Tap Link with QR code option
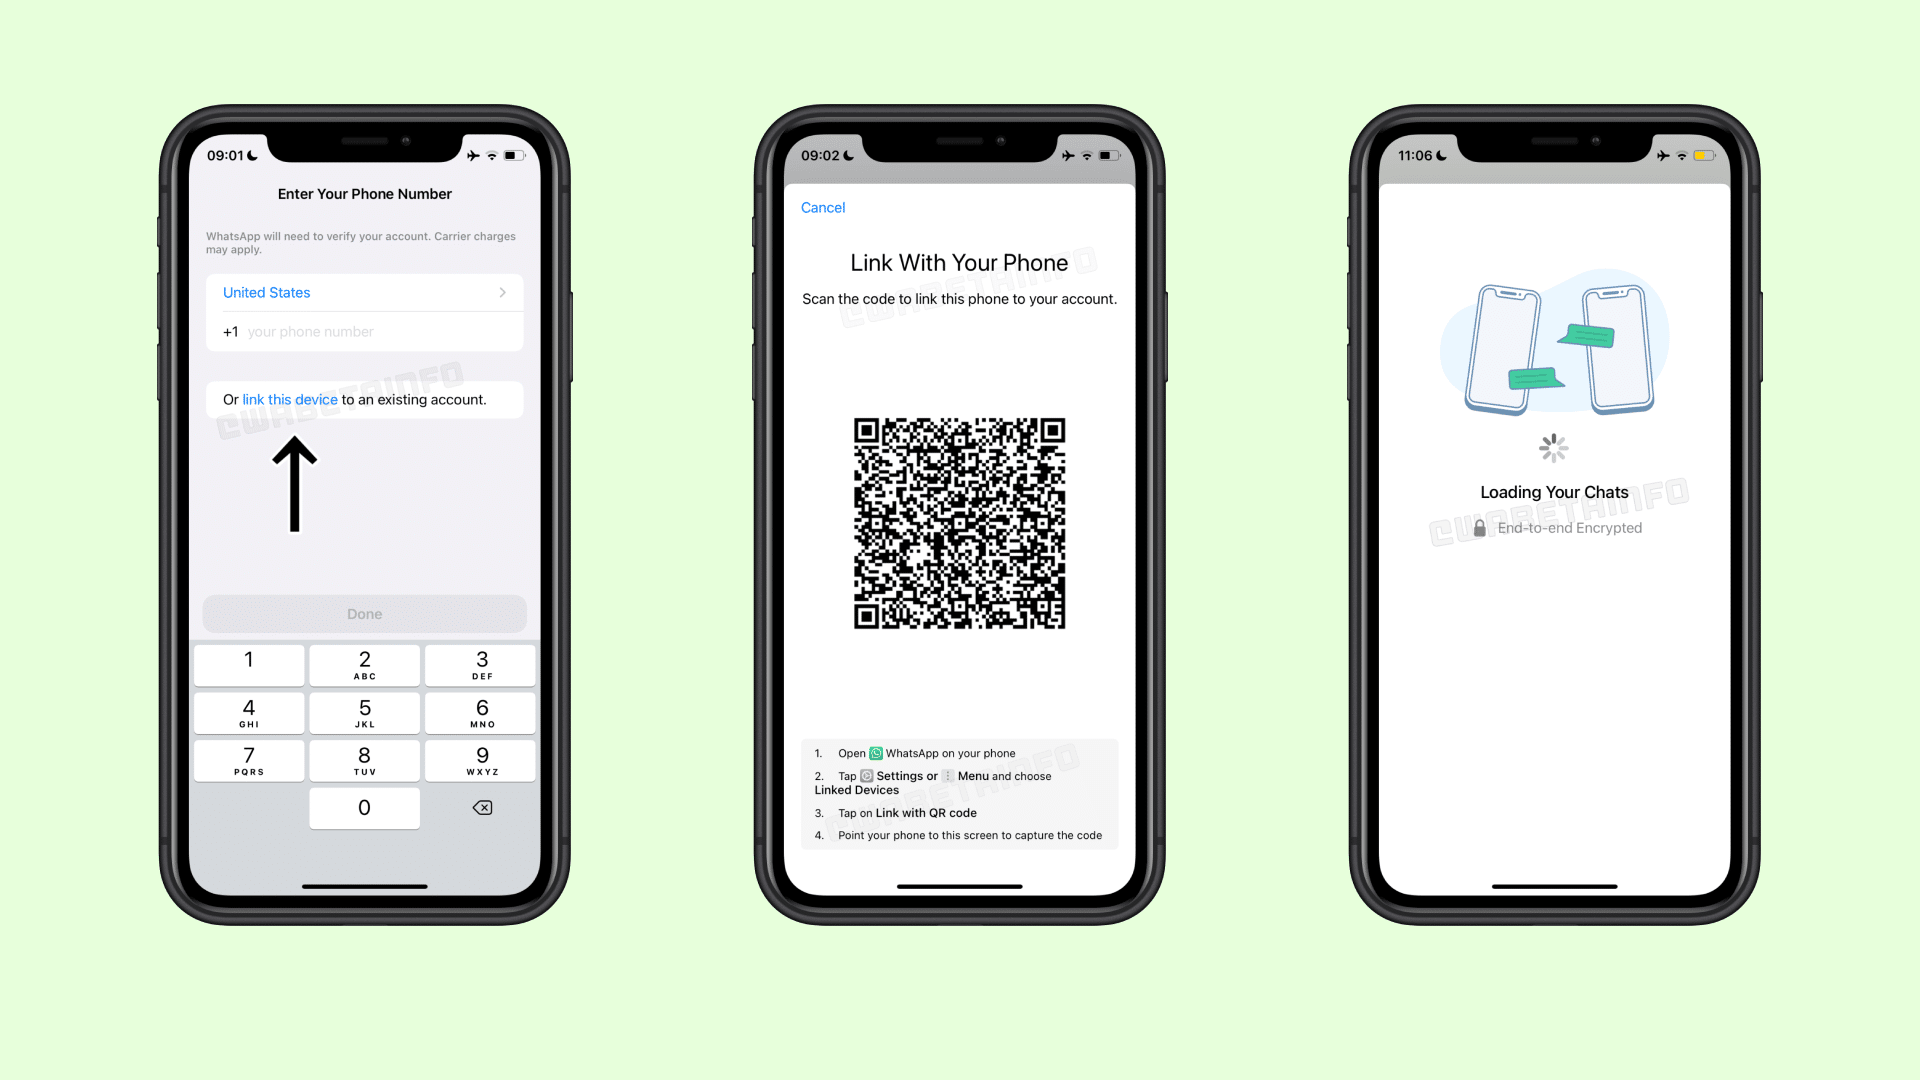This screenshot has width=1920, height=1080. (x=926, y=811)
